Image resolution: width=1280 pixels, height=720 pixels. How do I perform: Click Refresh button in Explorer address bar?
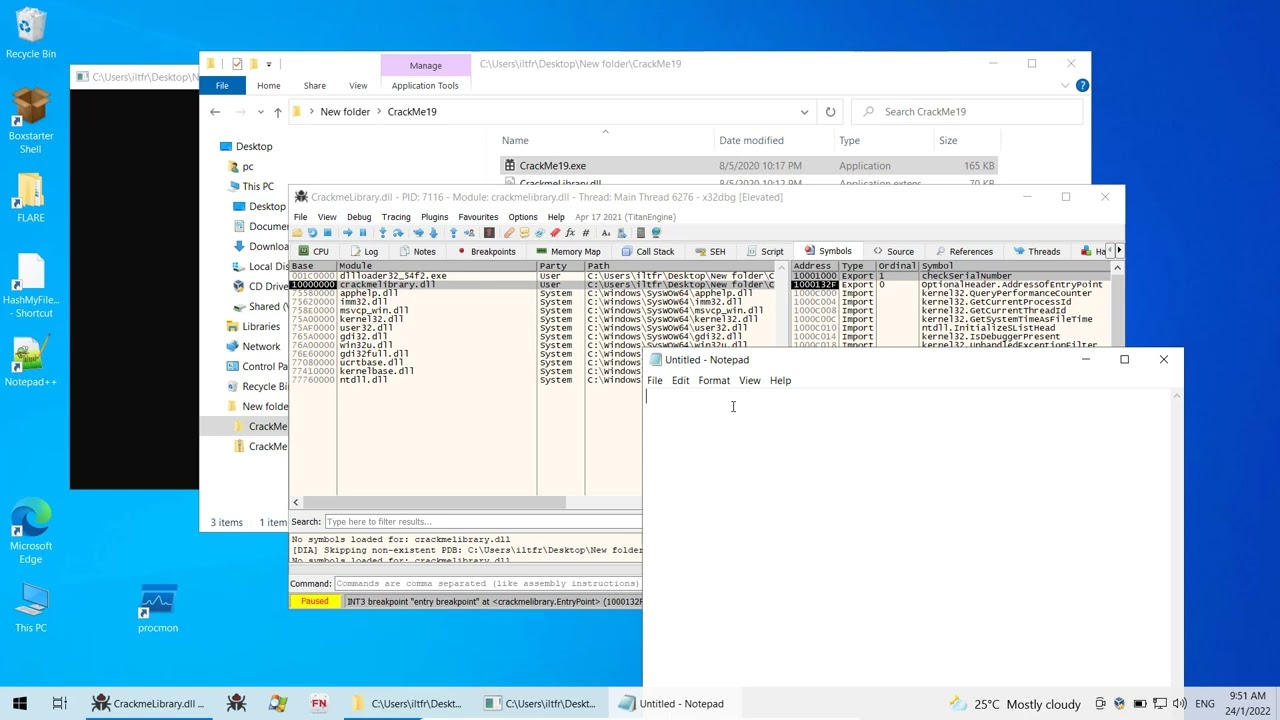(x=830, y=112)
